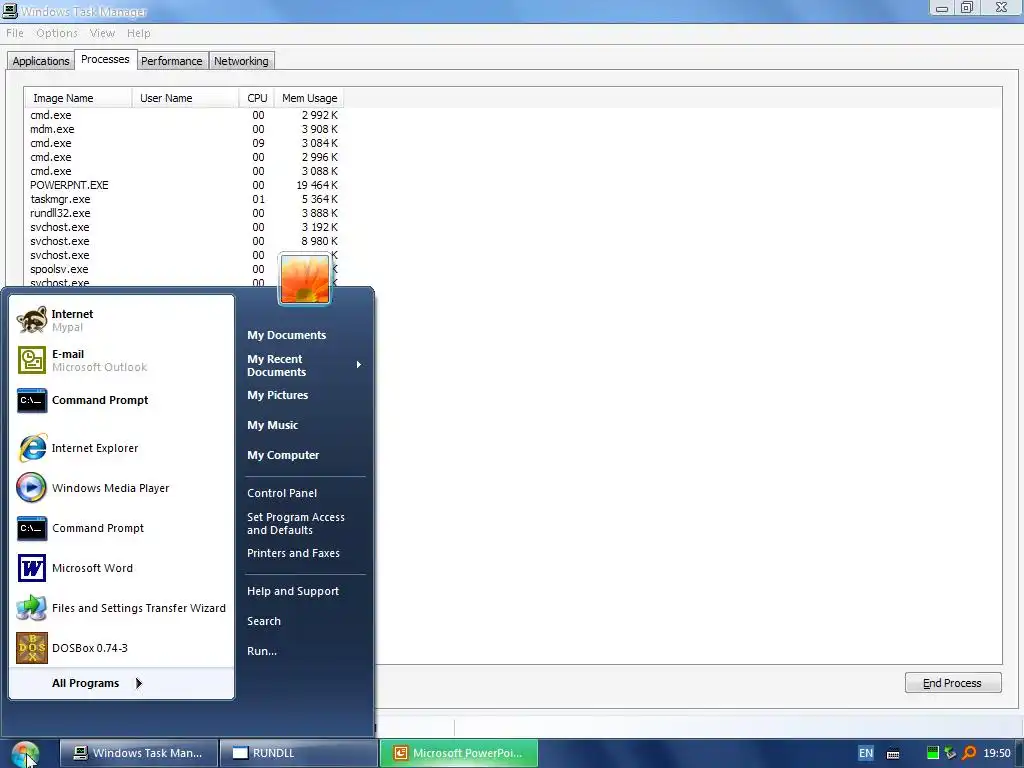This screenshot has height=768, width=1024.
Task: Open Task Manager Help menu
Action: click(138, 33)
